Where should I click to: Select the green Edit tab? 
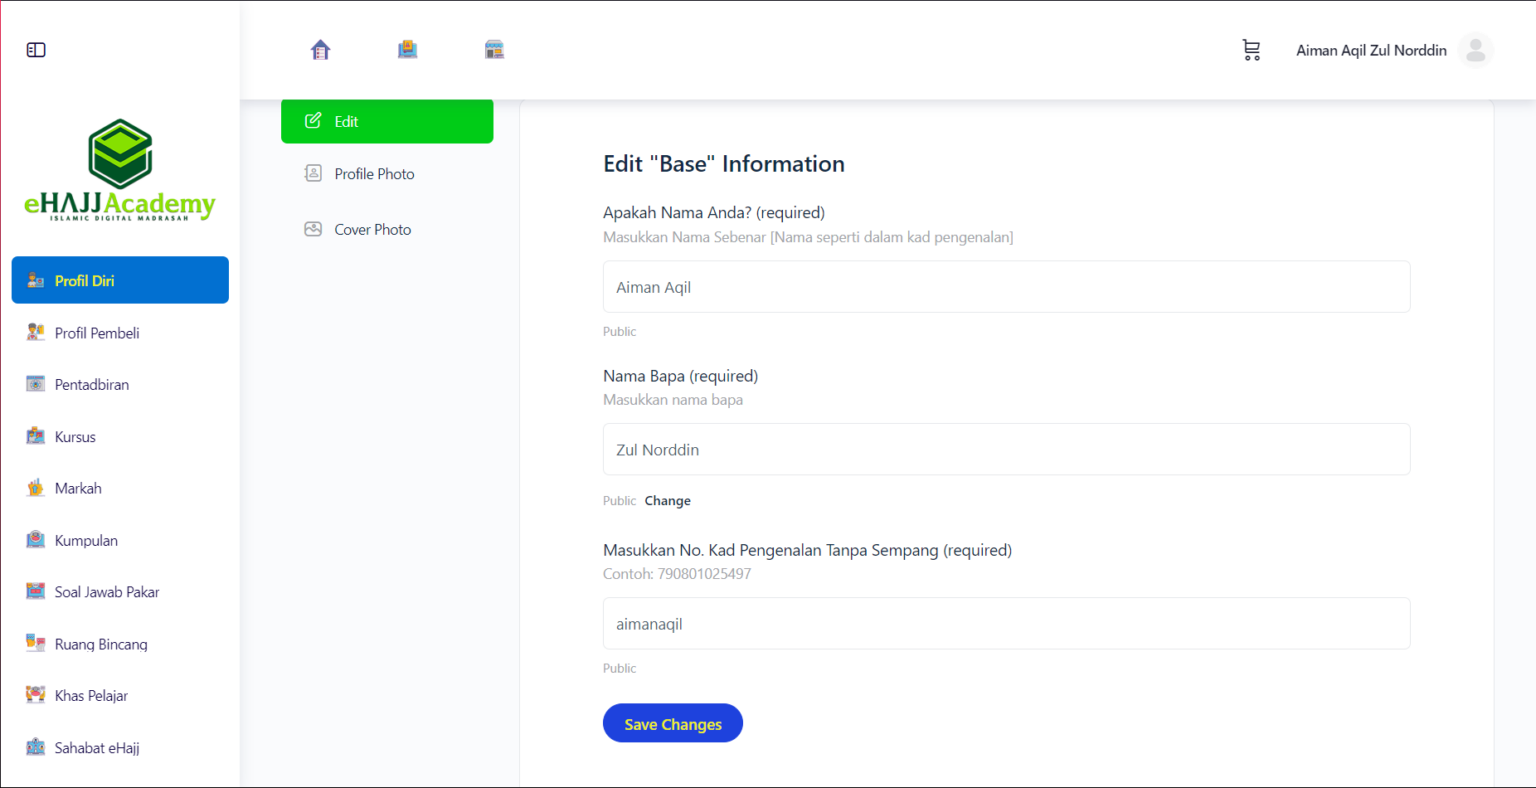(387, 121)
